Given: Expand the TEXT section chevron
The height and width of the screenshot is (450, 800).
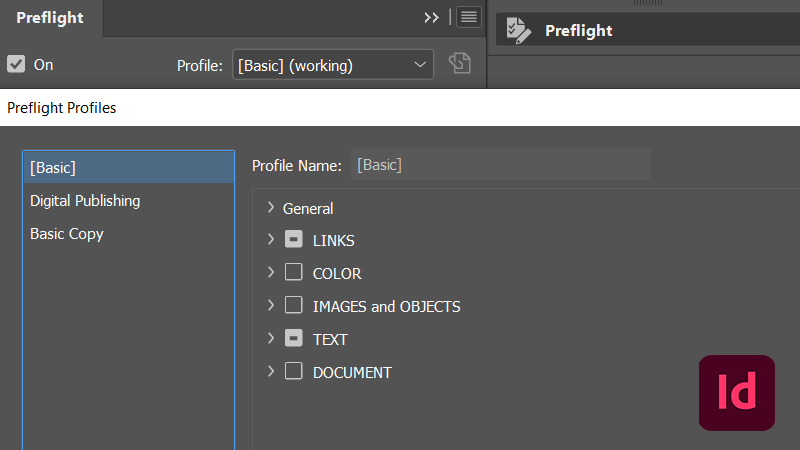Looking at the screenshot, I should pos(270,339).
